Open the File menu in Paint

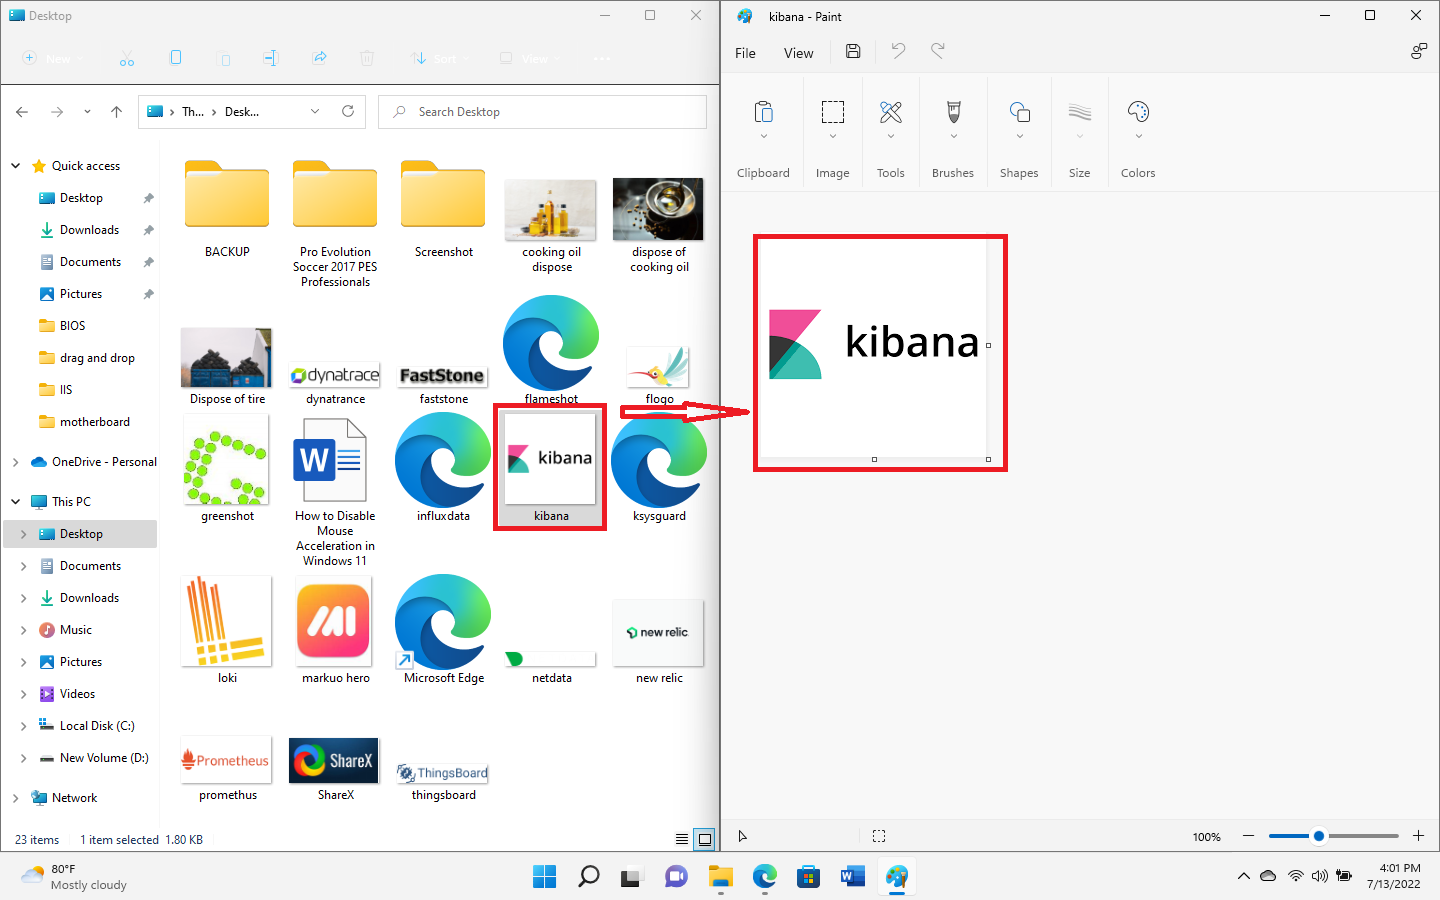click(x=745, y=53)
